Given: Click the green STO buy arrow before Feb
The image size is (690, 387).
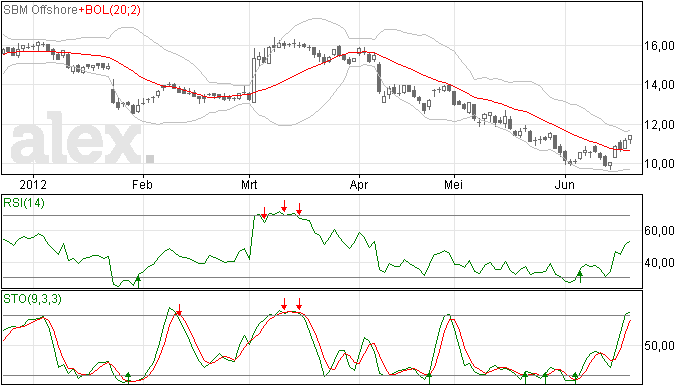Looking at the screenshot, I should (x=128, y=377).
